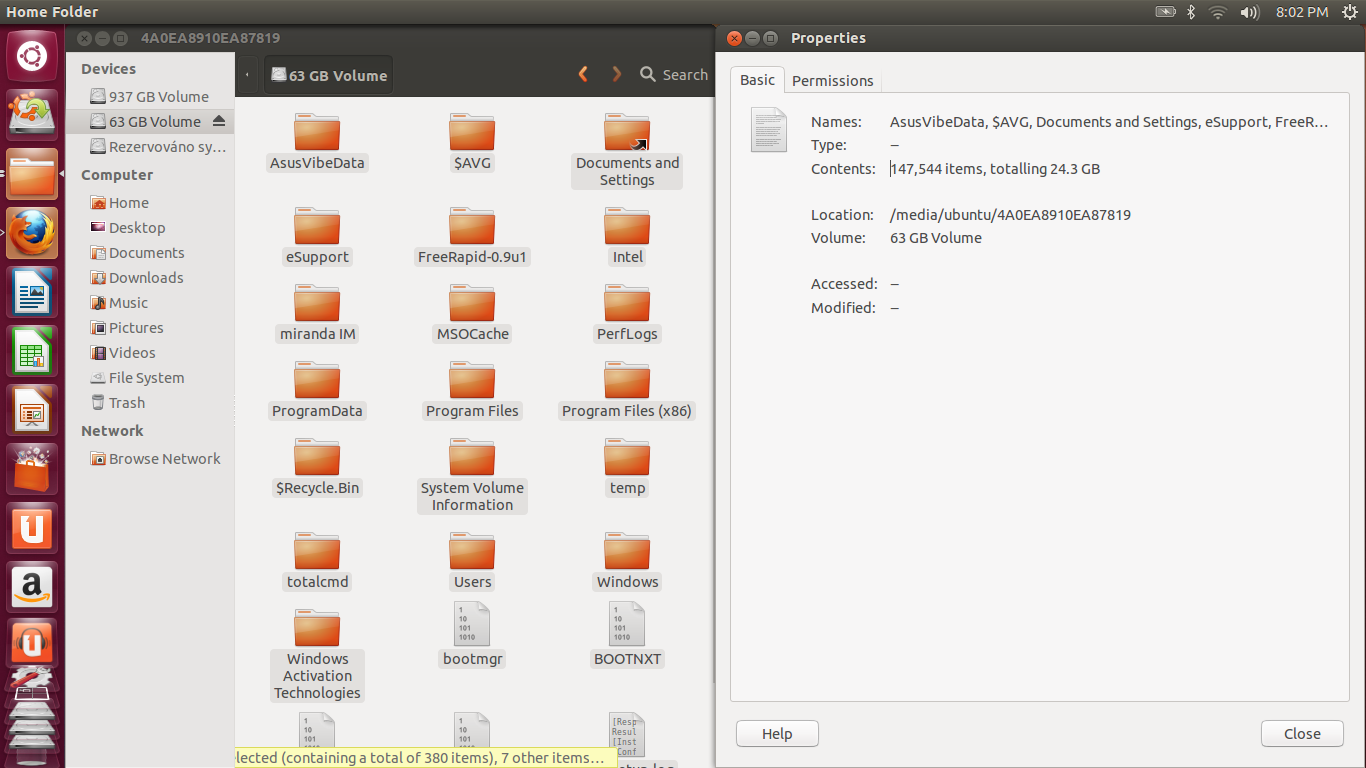Open the sound volume indicator
The width and height of the screenshot is (1366, 768).
(1249, 12)
